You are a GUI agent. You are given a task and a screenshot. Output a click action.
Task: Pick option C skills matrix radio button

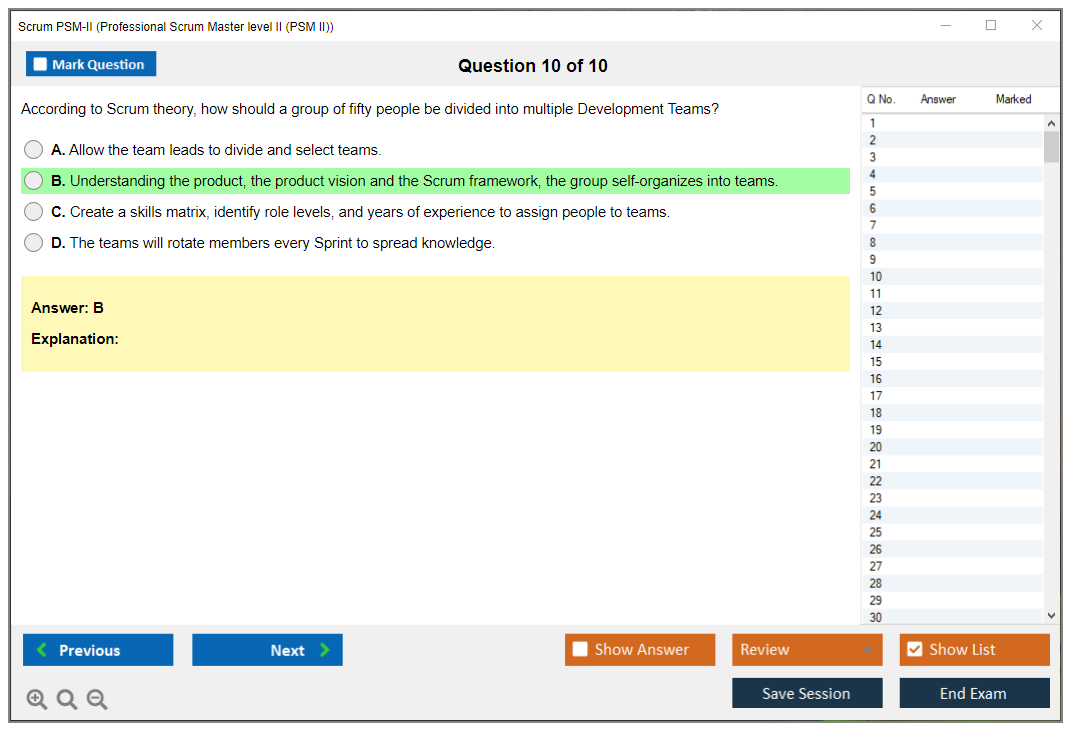pyautogui.click(x=34, y=212)
